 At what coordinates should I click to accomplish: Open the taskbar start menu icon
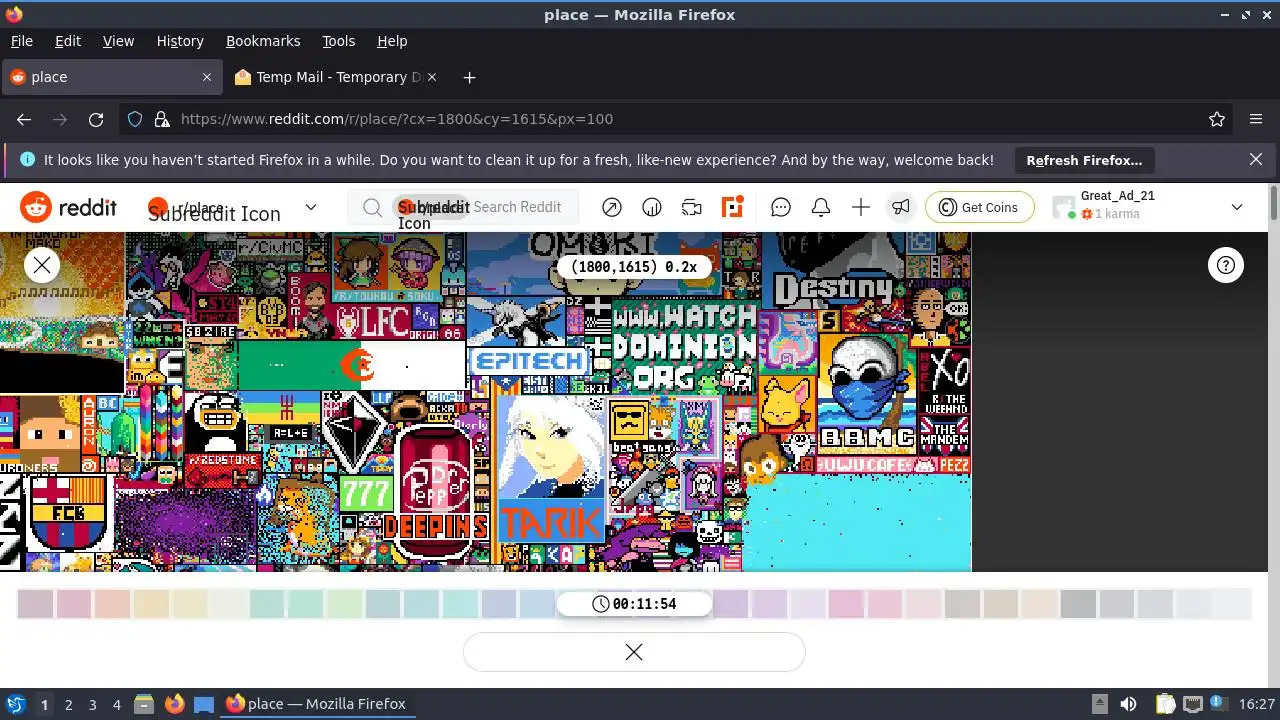click(x=15, y=704)
